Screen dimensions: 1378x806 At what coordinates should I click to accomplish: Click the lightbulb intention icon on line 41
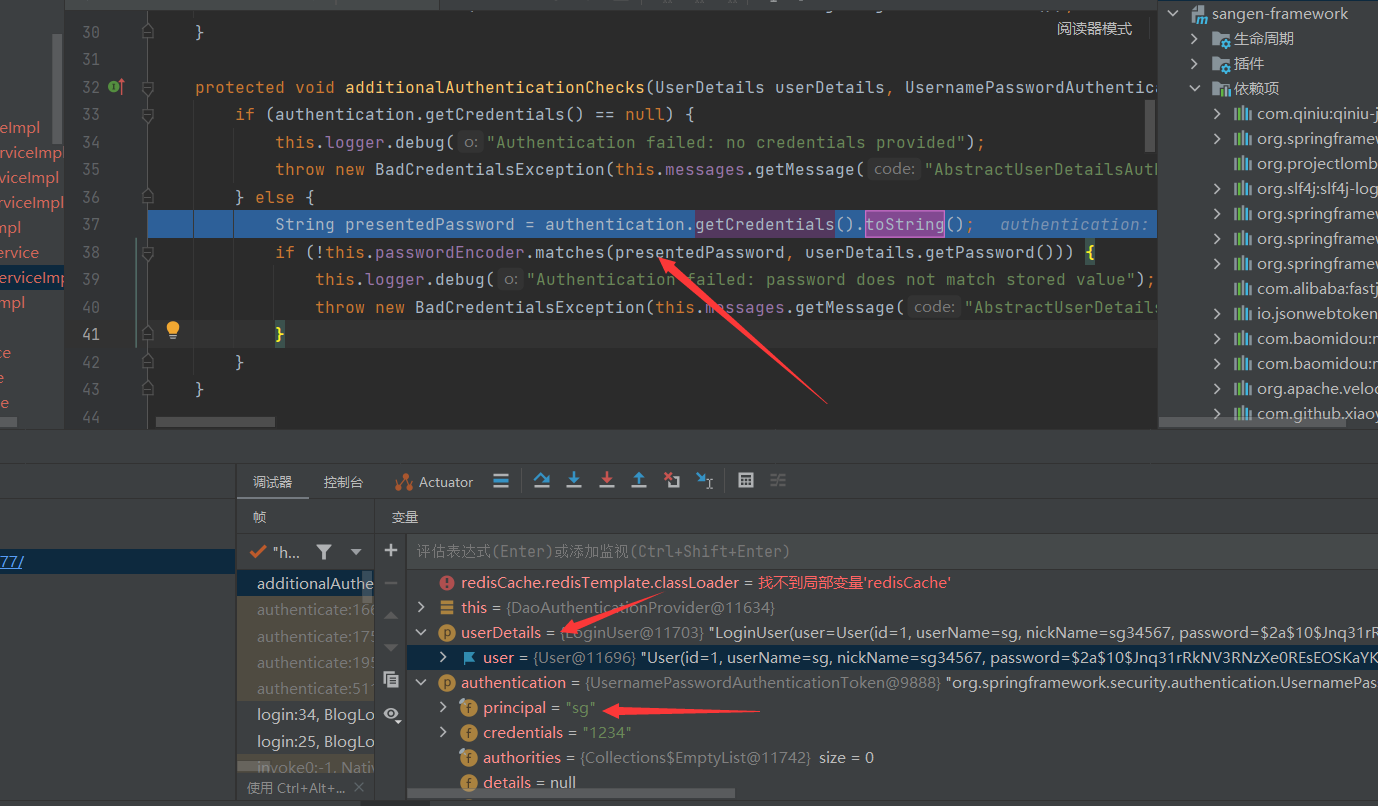[172, 329]
